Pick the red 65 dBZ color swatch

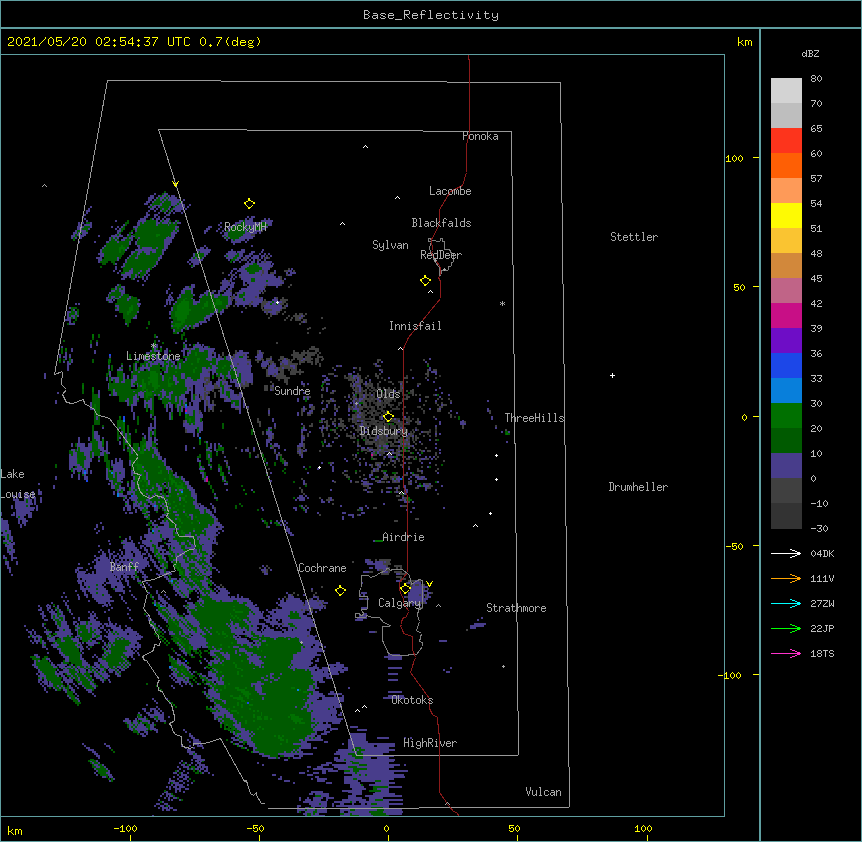coord(786,140)
